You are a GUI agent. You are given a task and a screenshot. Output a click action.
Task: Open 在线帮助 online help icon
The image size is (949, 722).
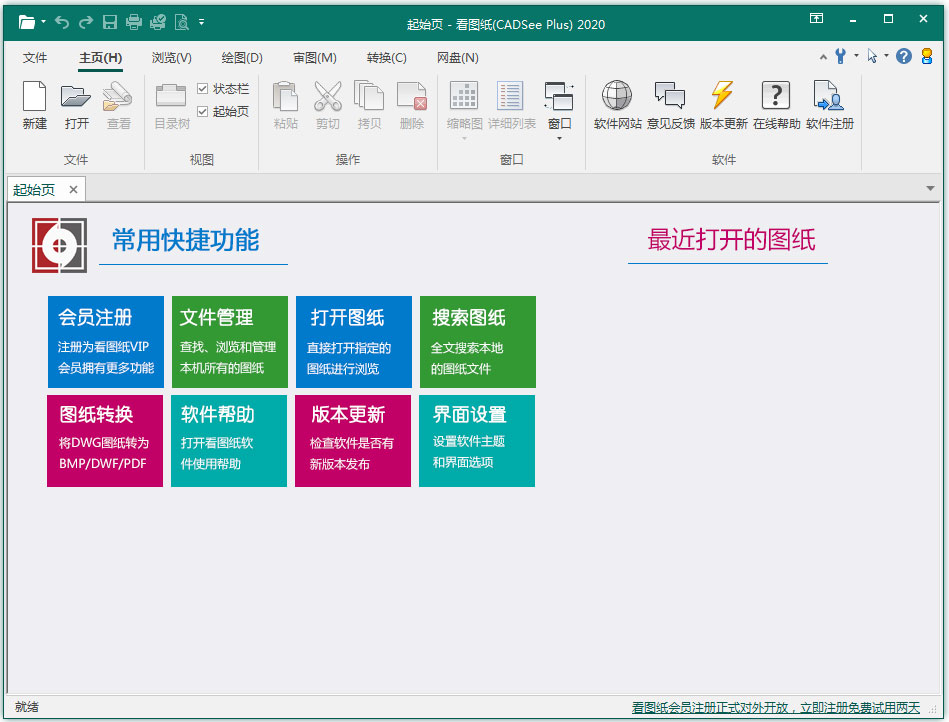pos(776,97)
